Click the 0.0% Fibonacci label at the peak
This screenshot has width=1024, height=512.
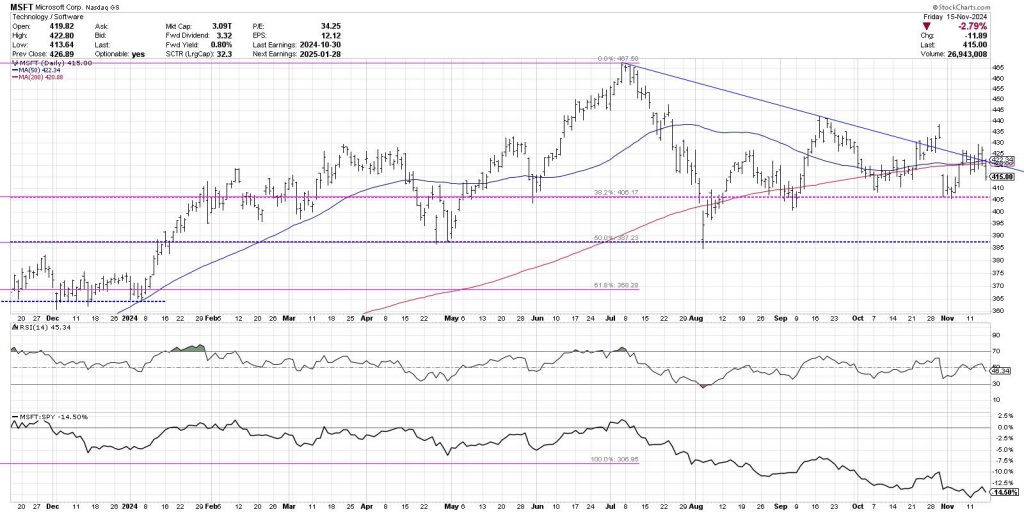pyautogui.click(x=618, y=59)
